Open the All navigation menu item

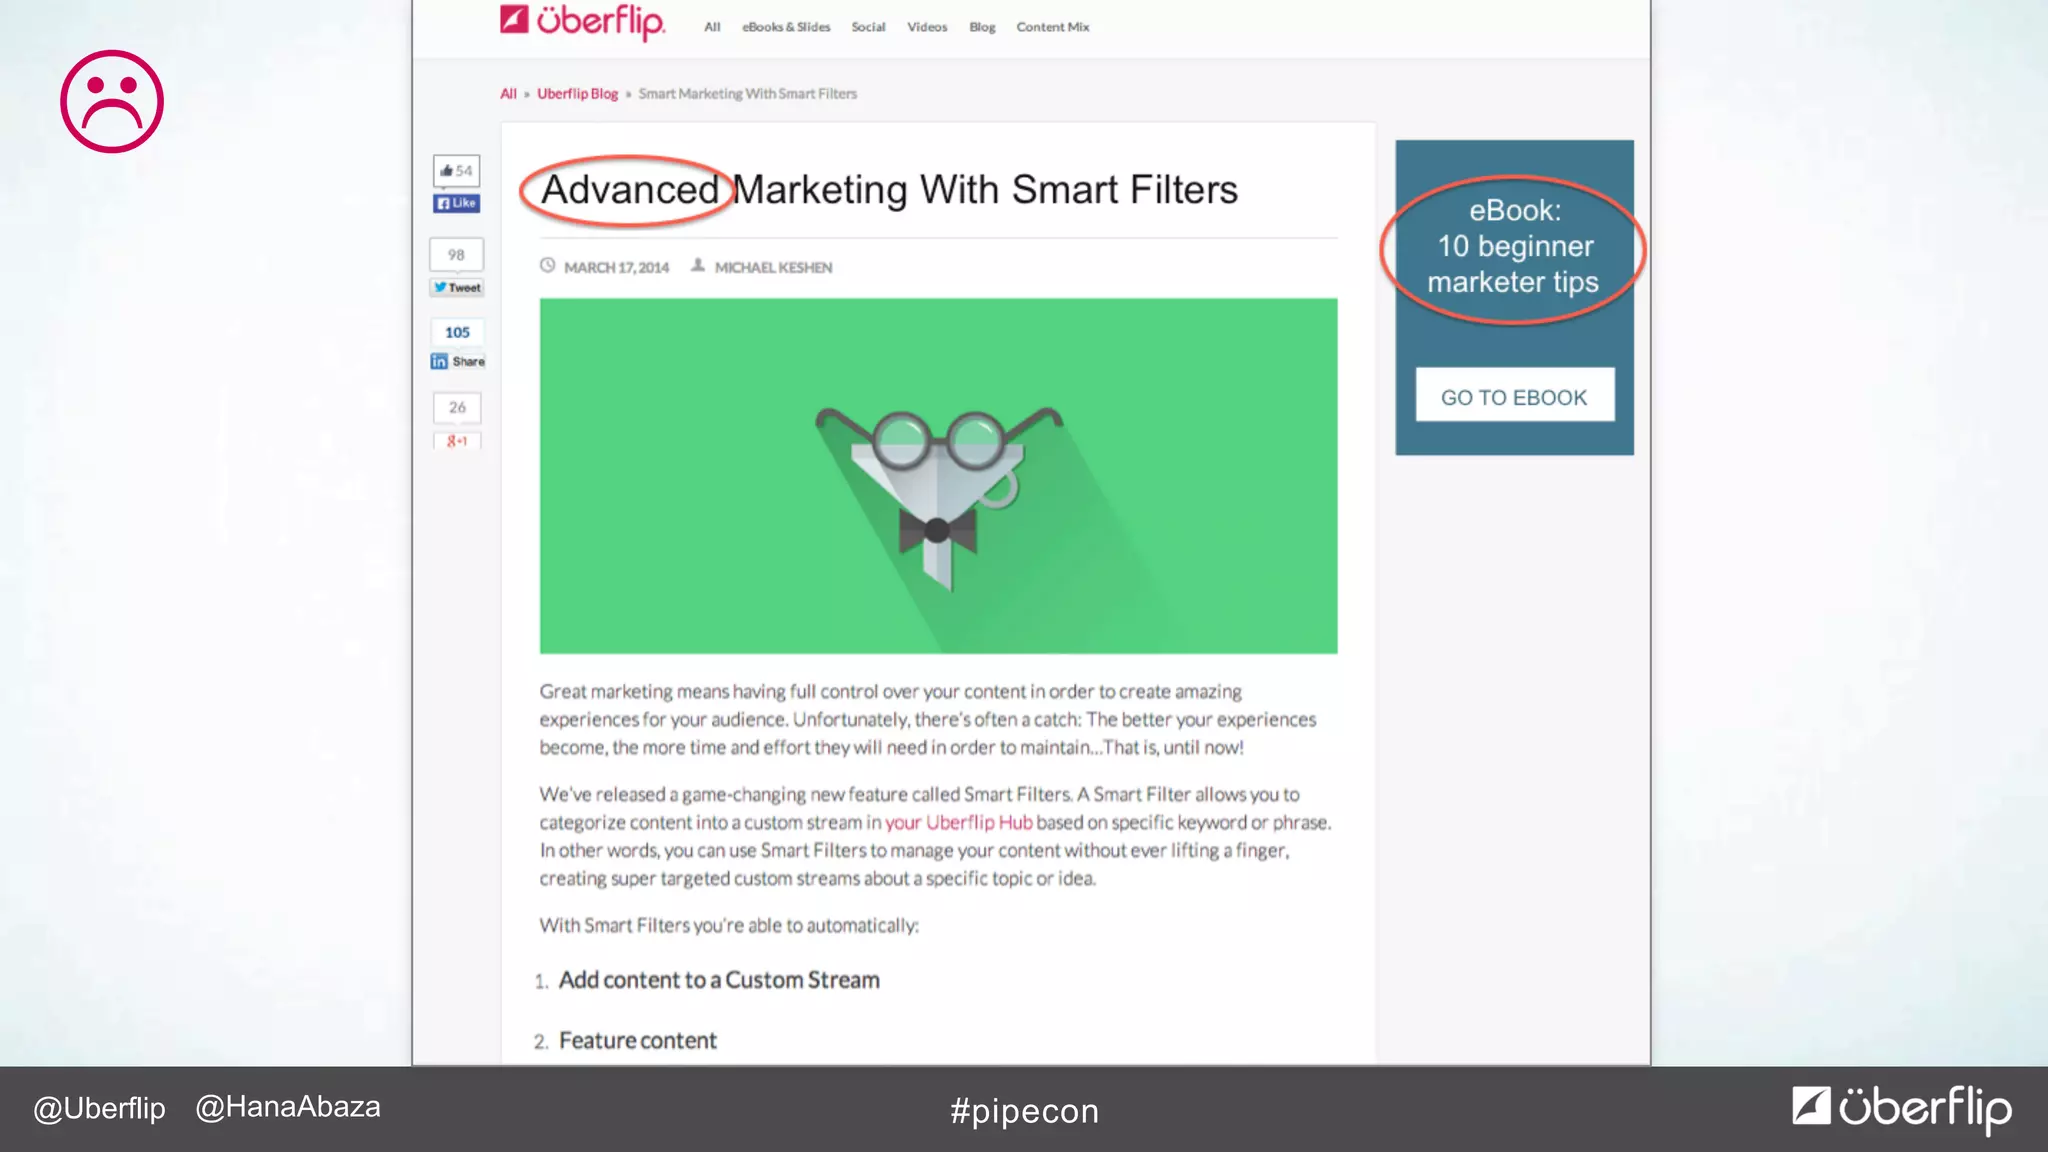click(x=712, y=27)
